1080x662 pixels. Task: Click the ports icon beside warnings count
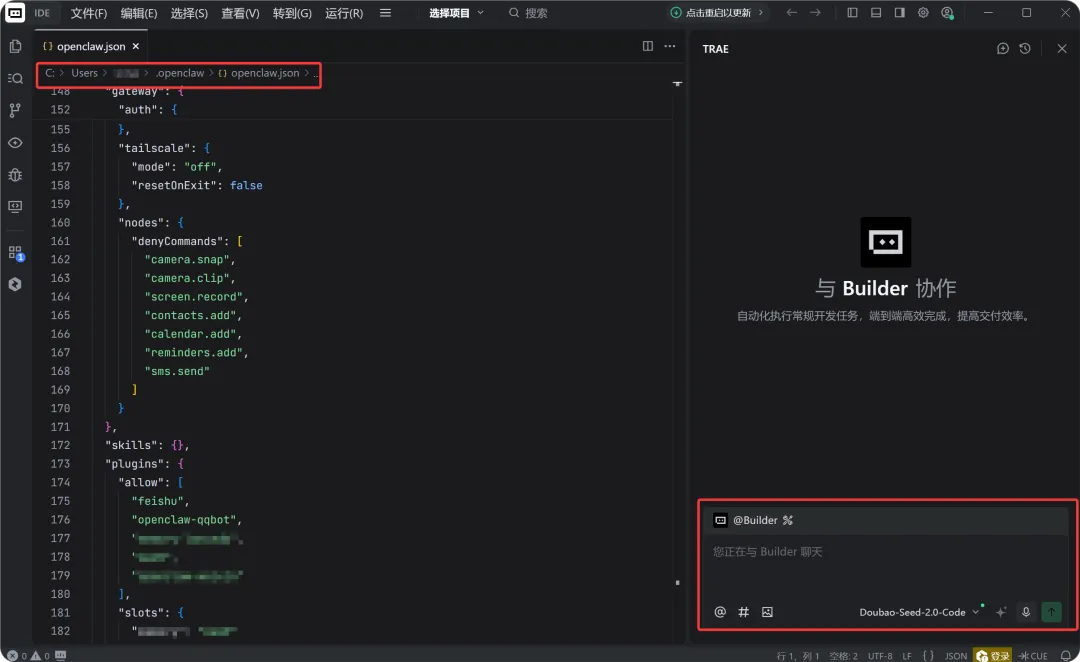[61, 656]
